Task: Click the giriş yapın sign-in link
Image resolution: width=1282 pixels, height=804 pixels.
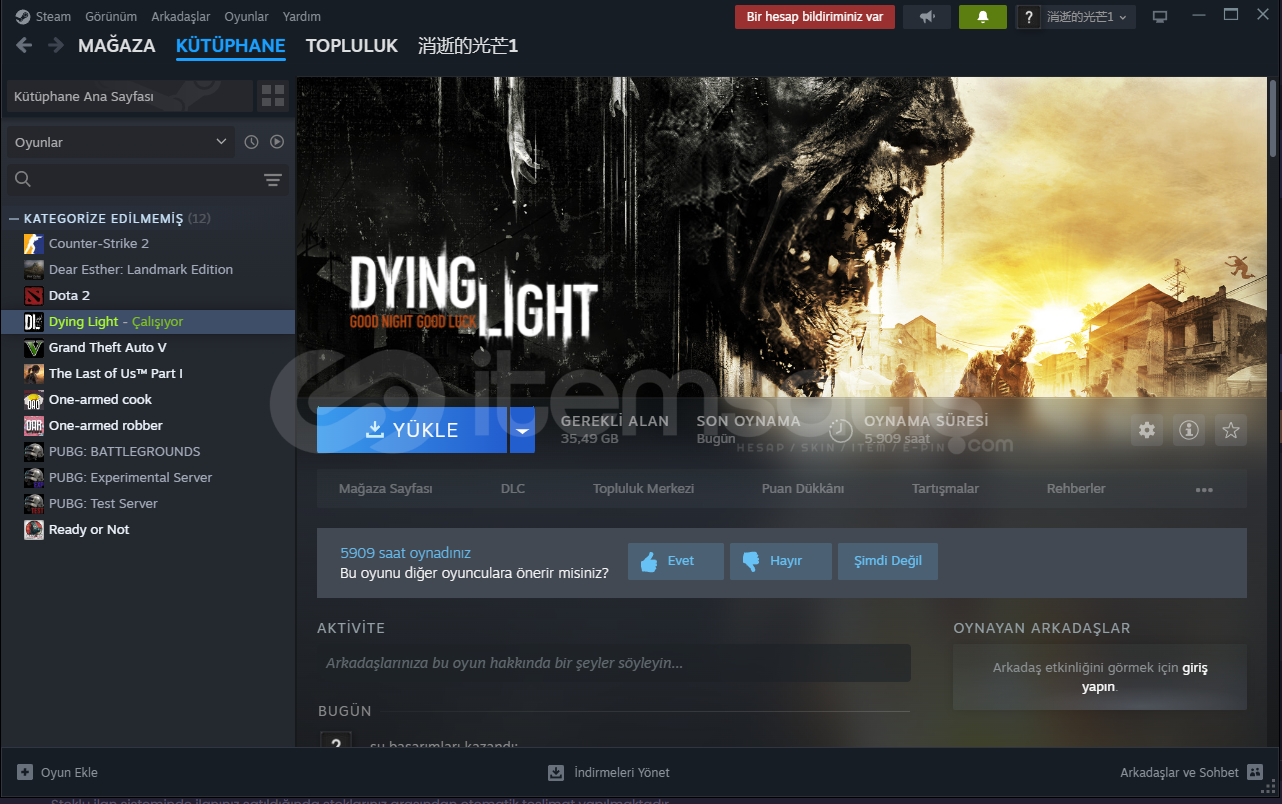Action: [1145, 677]
